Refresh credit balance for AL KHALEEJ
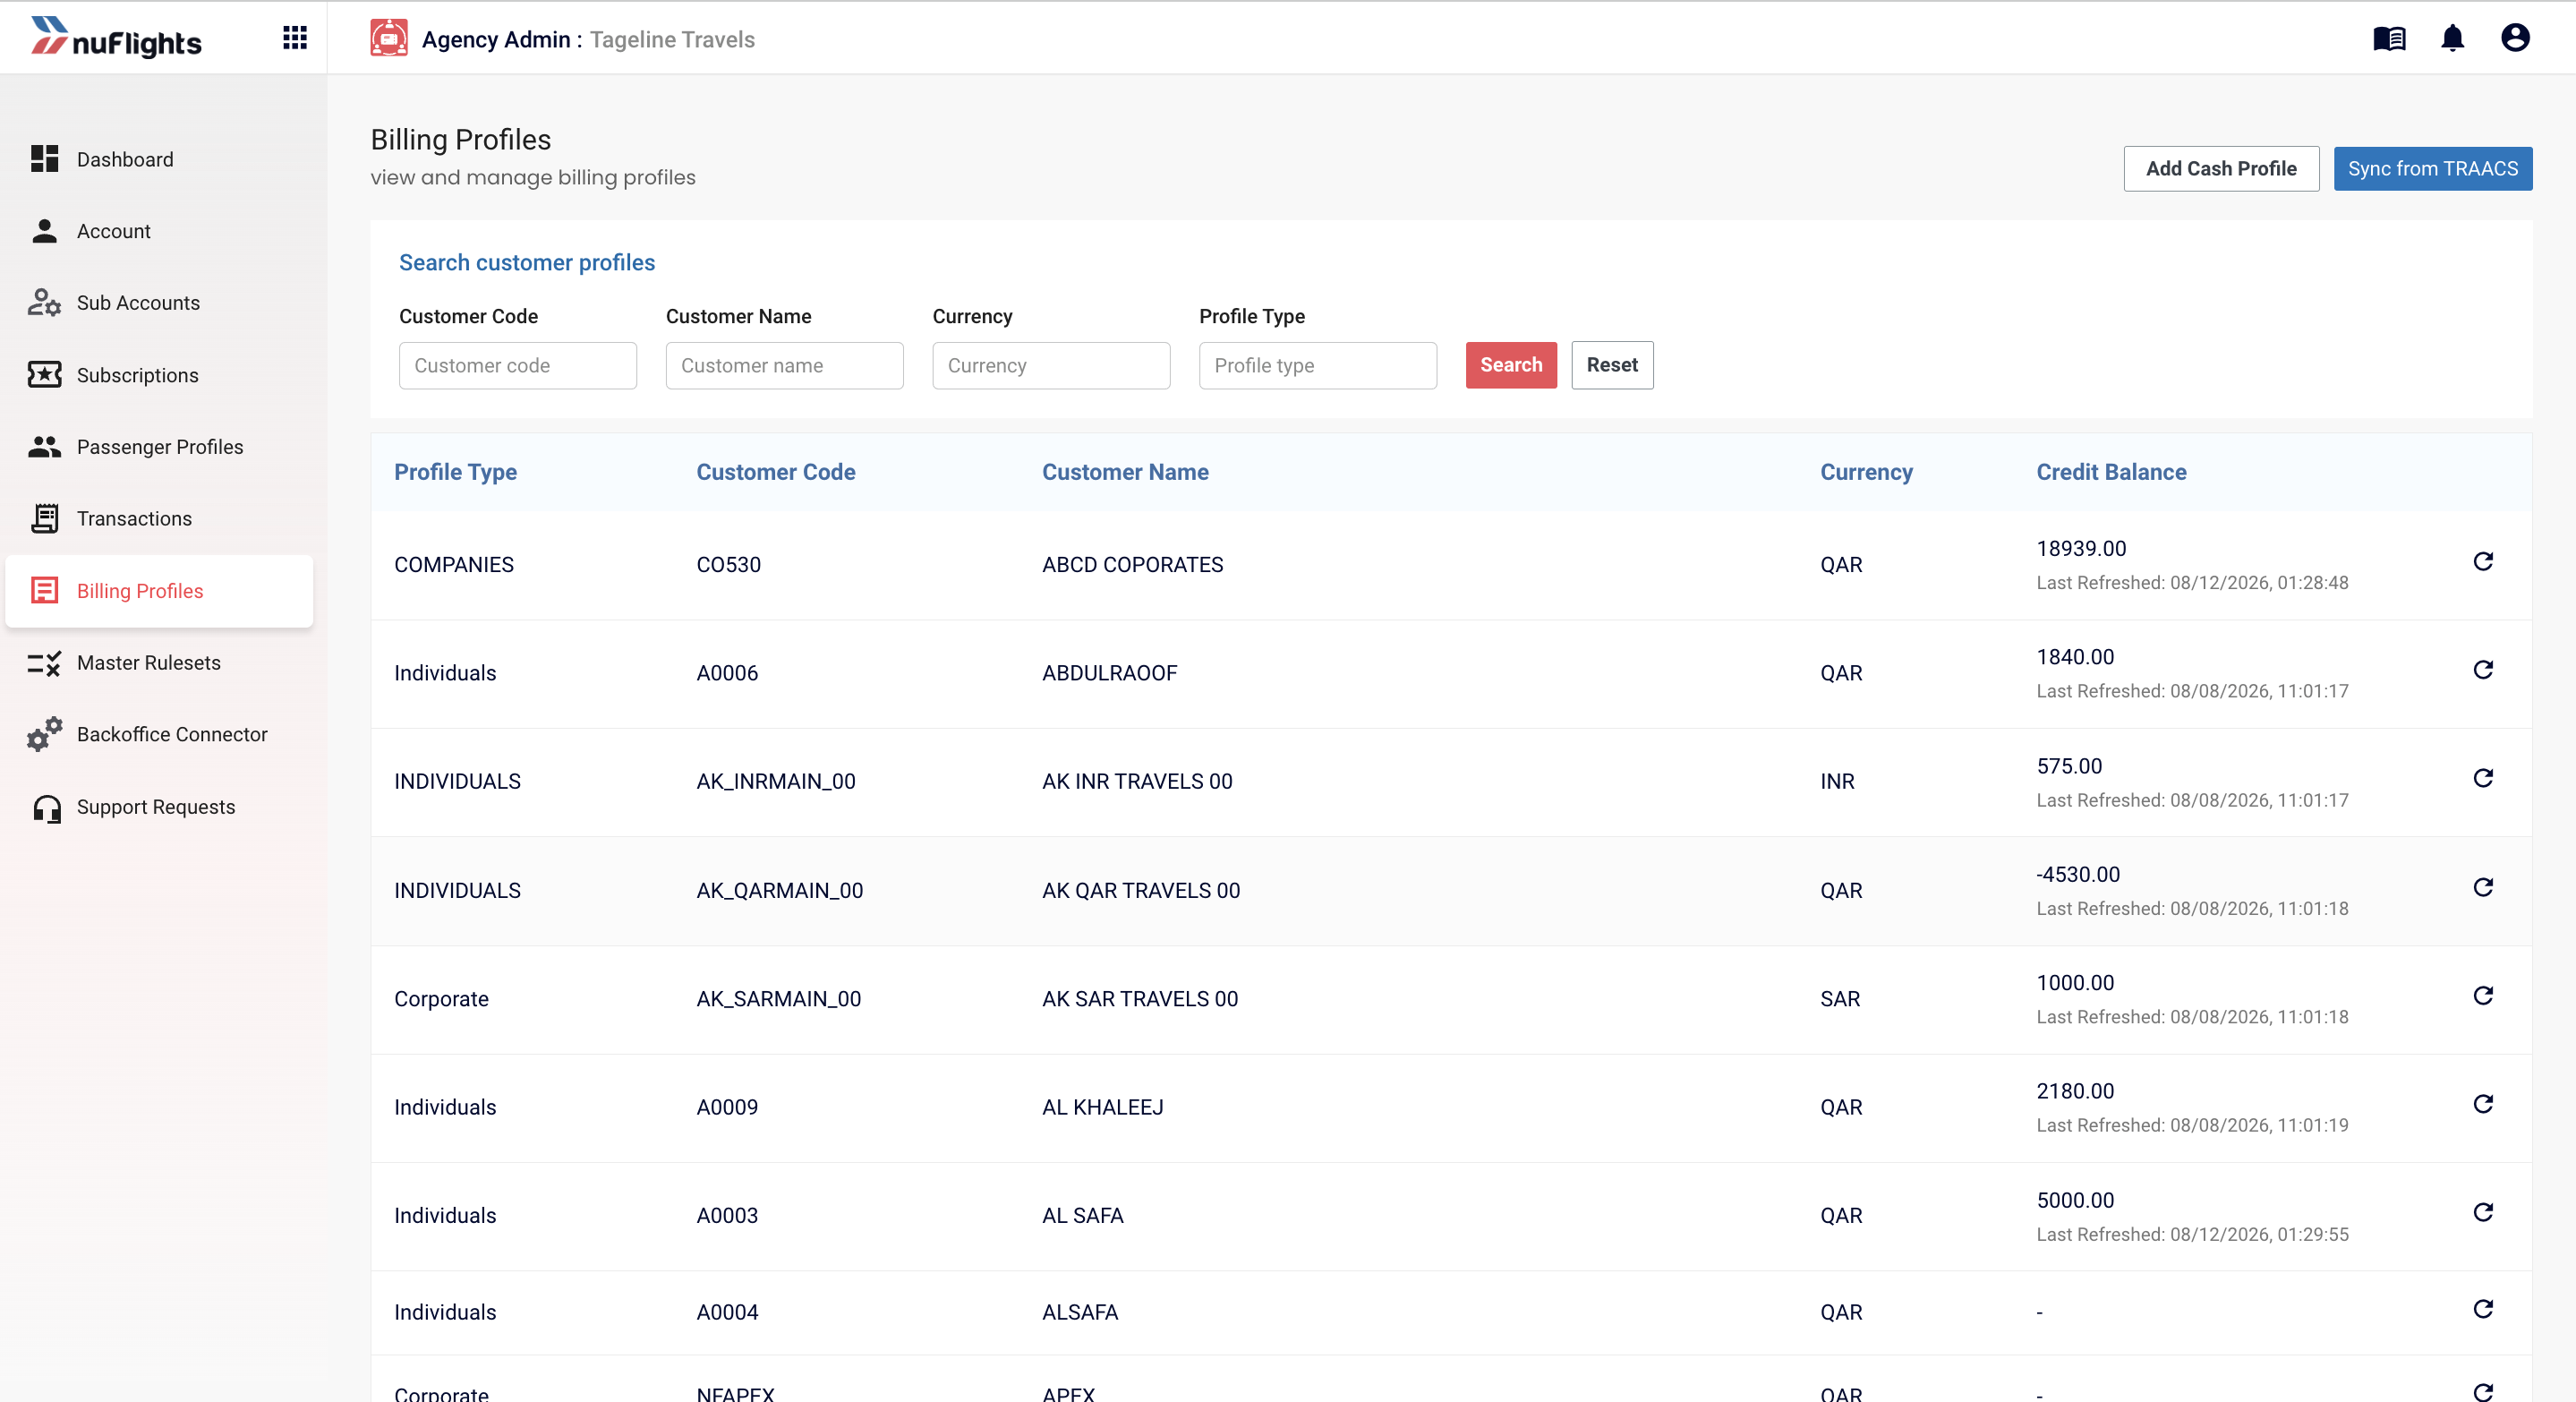The width and height of the screenshot is (2576, 1402). coord(2483,1104)
